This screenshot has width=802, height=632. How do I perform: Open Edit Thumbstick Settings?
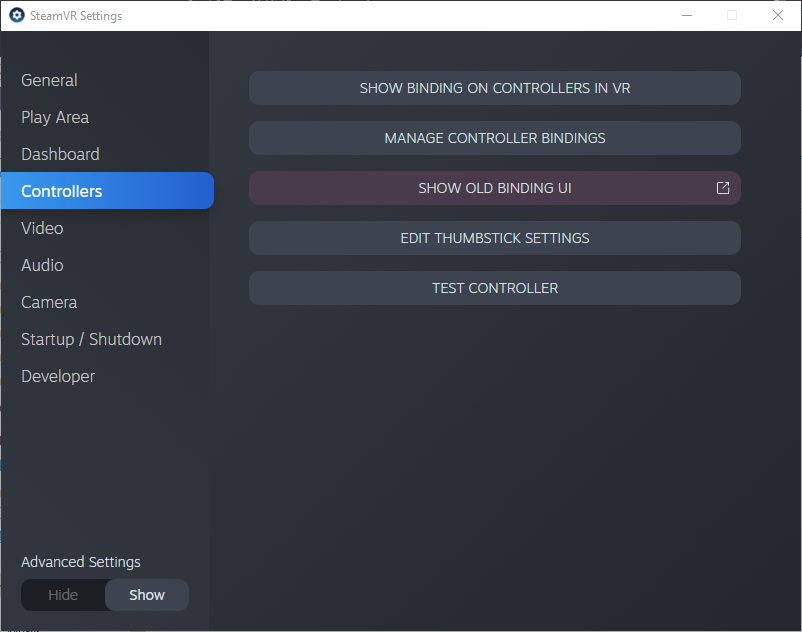tap(495, 238)
